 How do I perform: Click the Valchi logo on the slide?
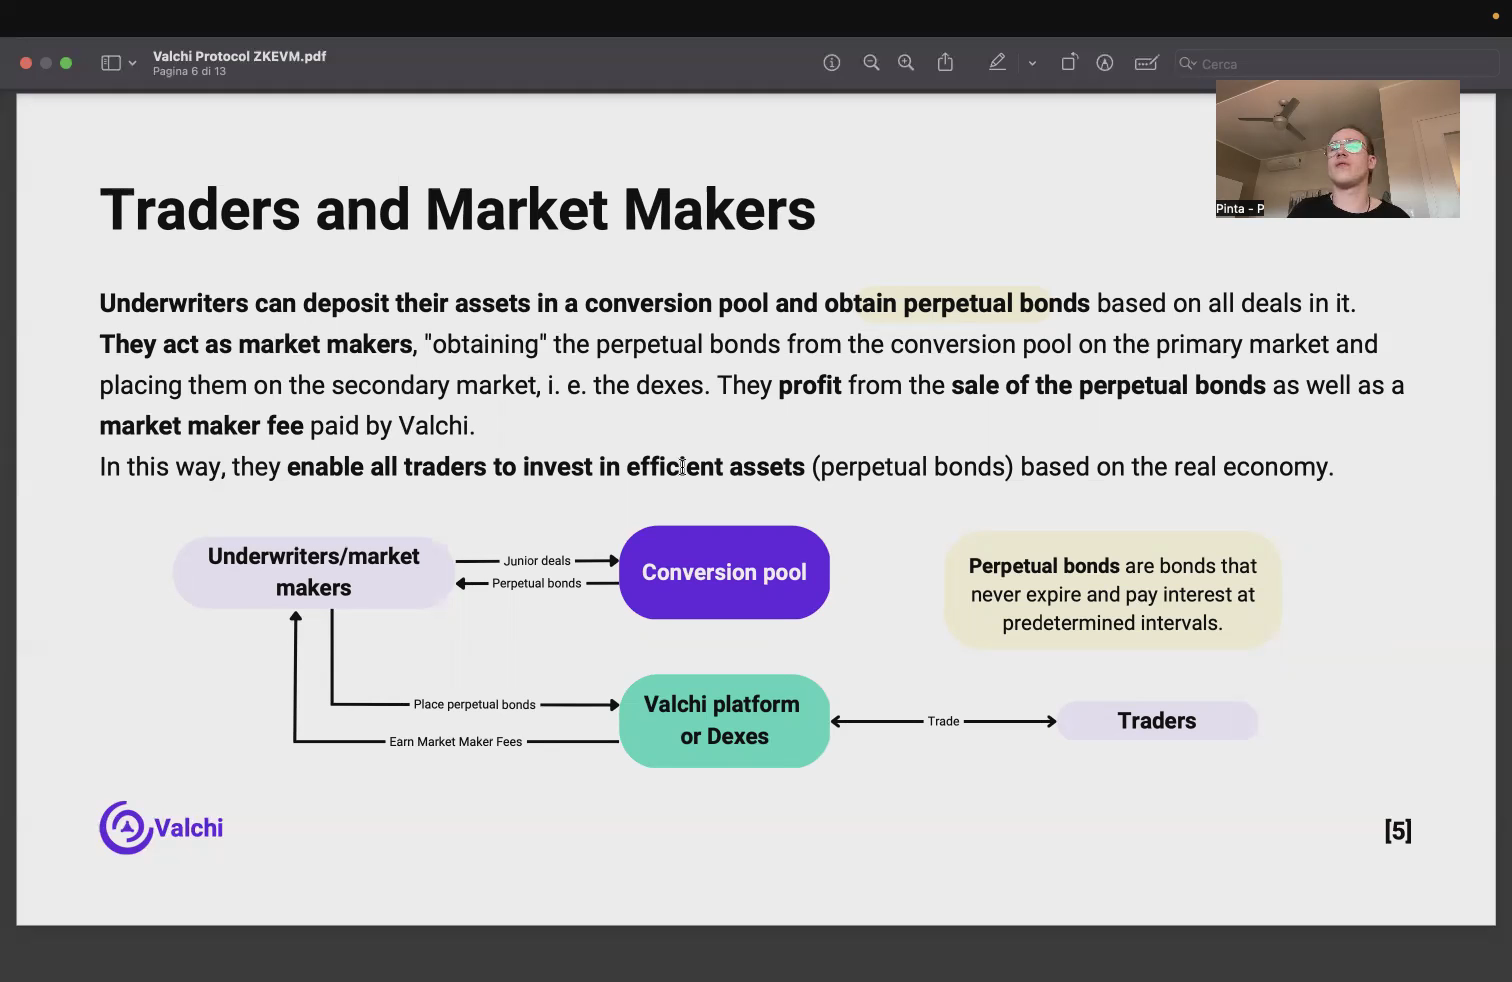tap(161, 828)
